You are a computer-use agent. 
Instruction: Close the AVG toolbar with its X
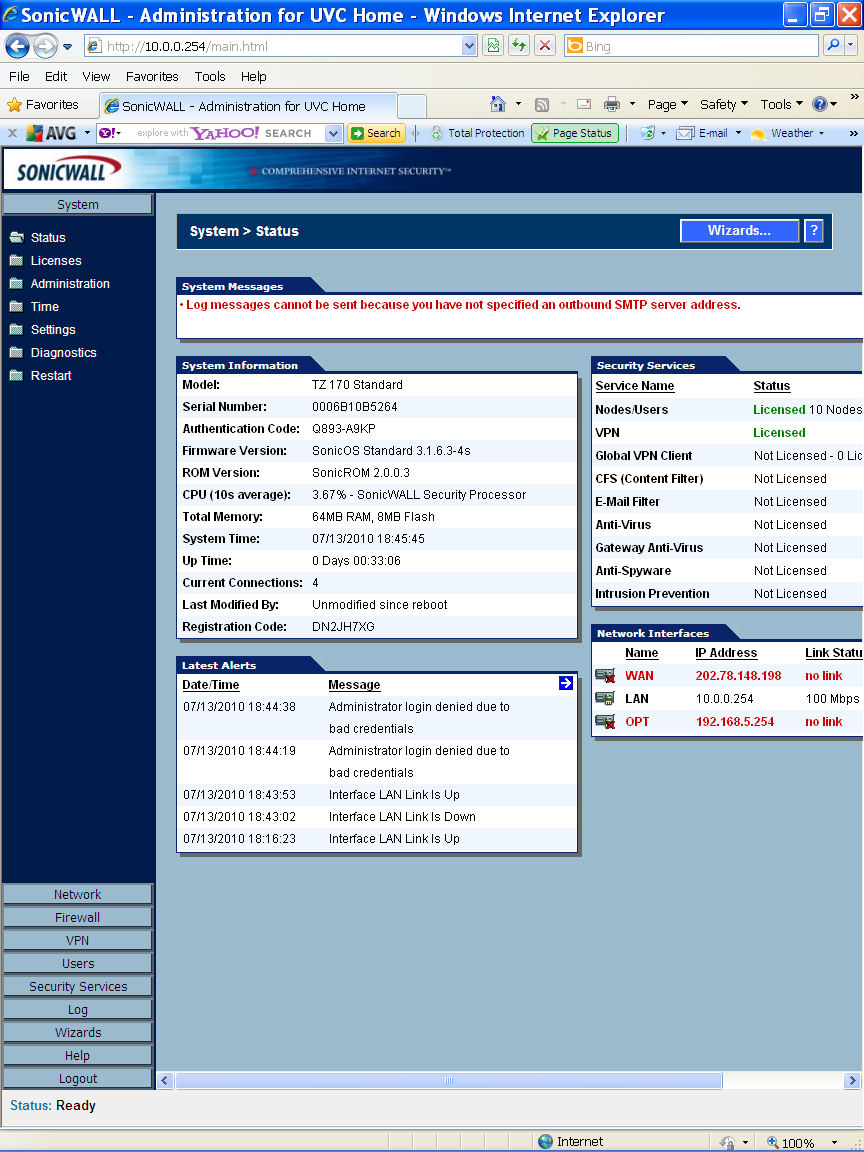(12, 133)
